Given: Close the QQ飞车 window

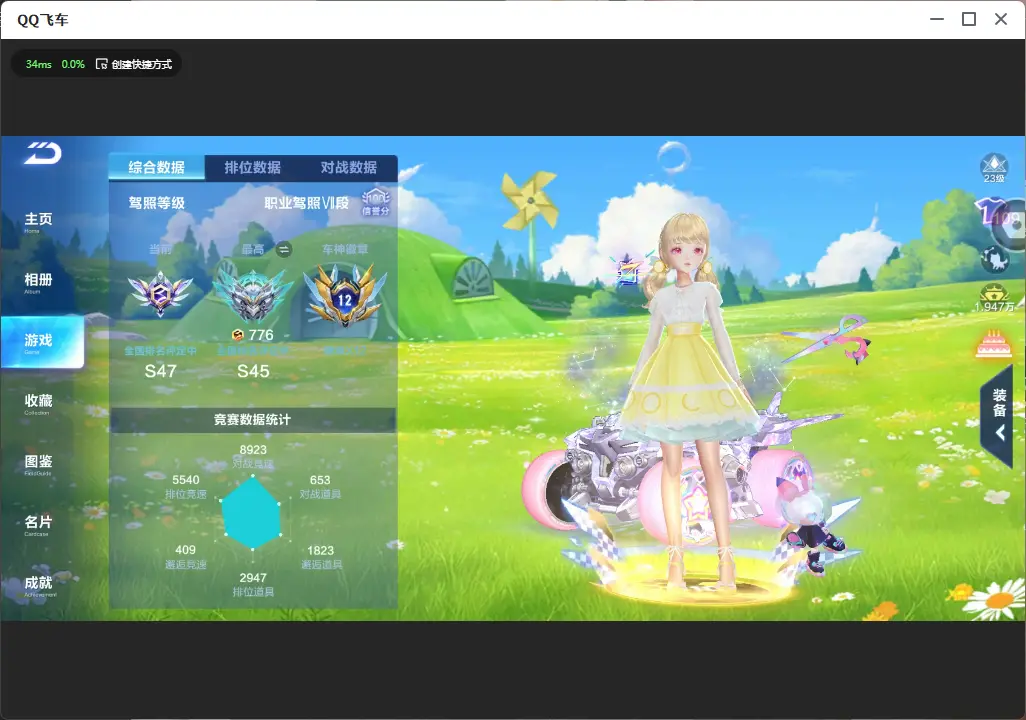Looking at the screenshot, I should 1001,19.
